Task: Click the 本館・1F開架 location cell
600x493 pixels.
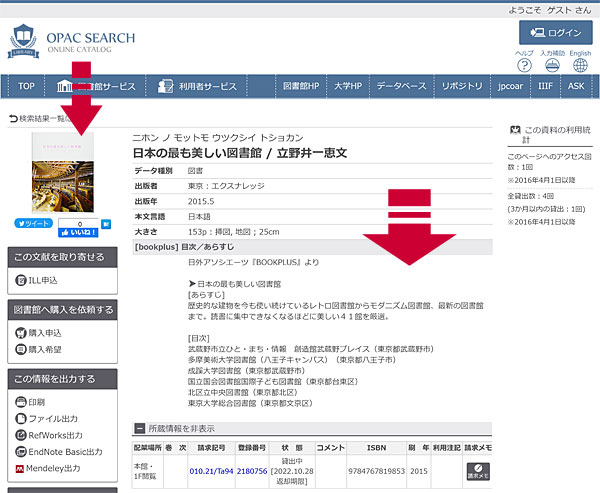Action: tap(147, 471)
